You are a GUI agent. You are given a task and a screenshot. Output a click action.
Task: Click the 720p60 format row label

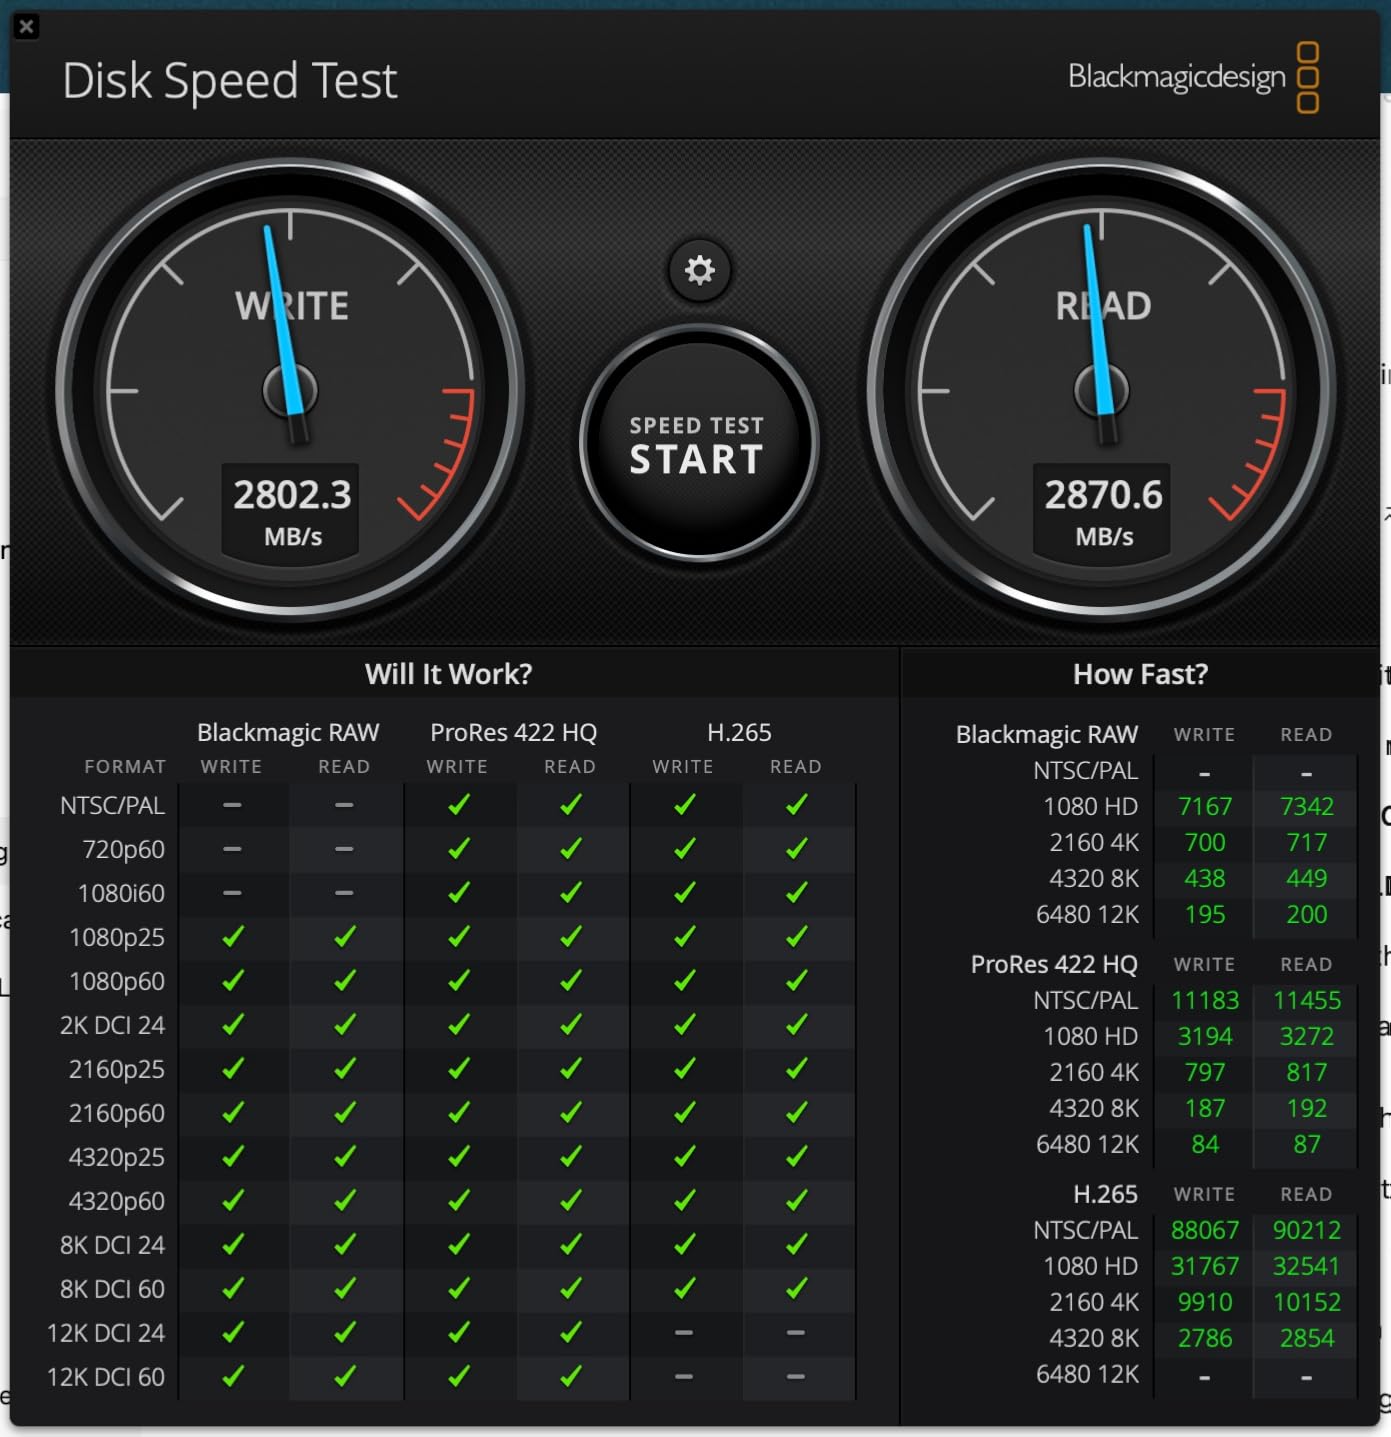click(x=123, y=850)
